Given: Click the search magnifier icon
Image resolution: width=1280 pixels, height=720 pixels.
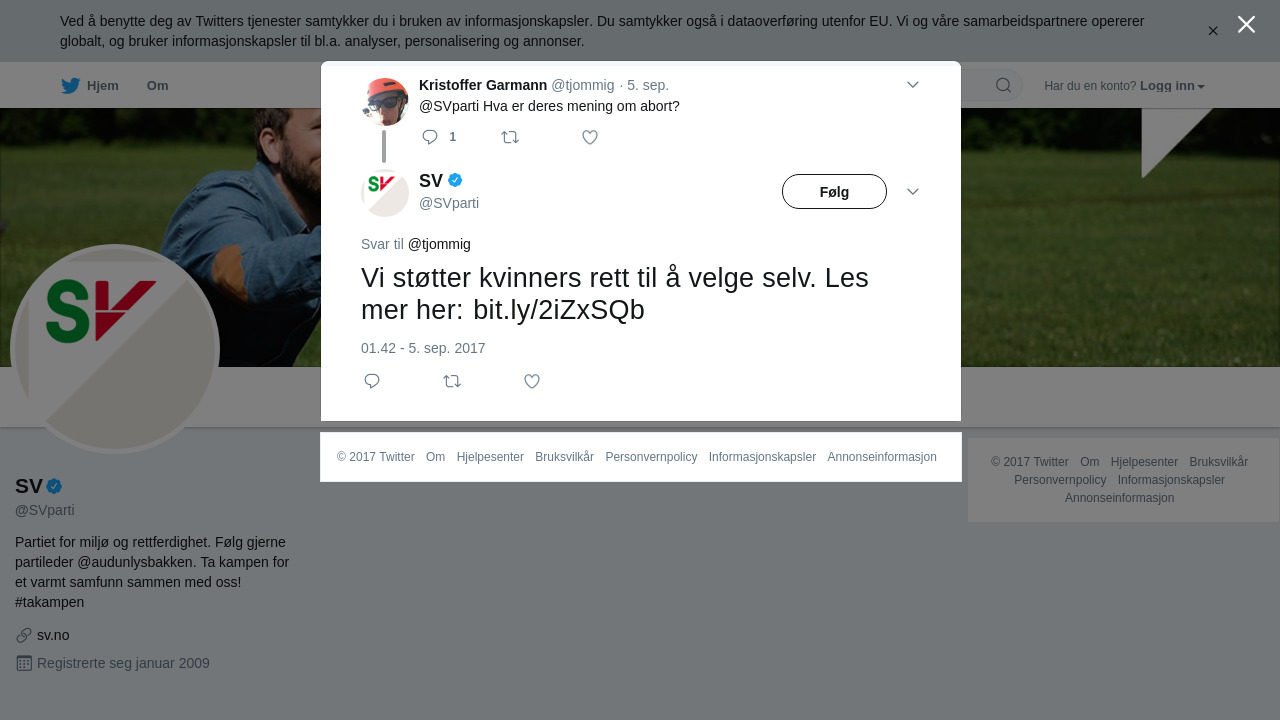Looking at the screenshot, I should click(x=1003, y=85).
